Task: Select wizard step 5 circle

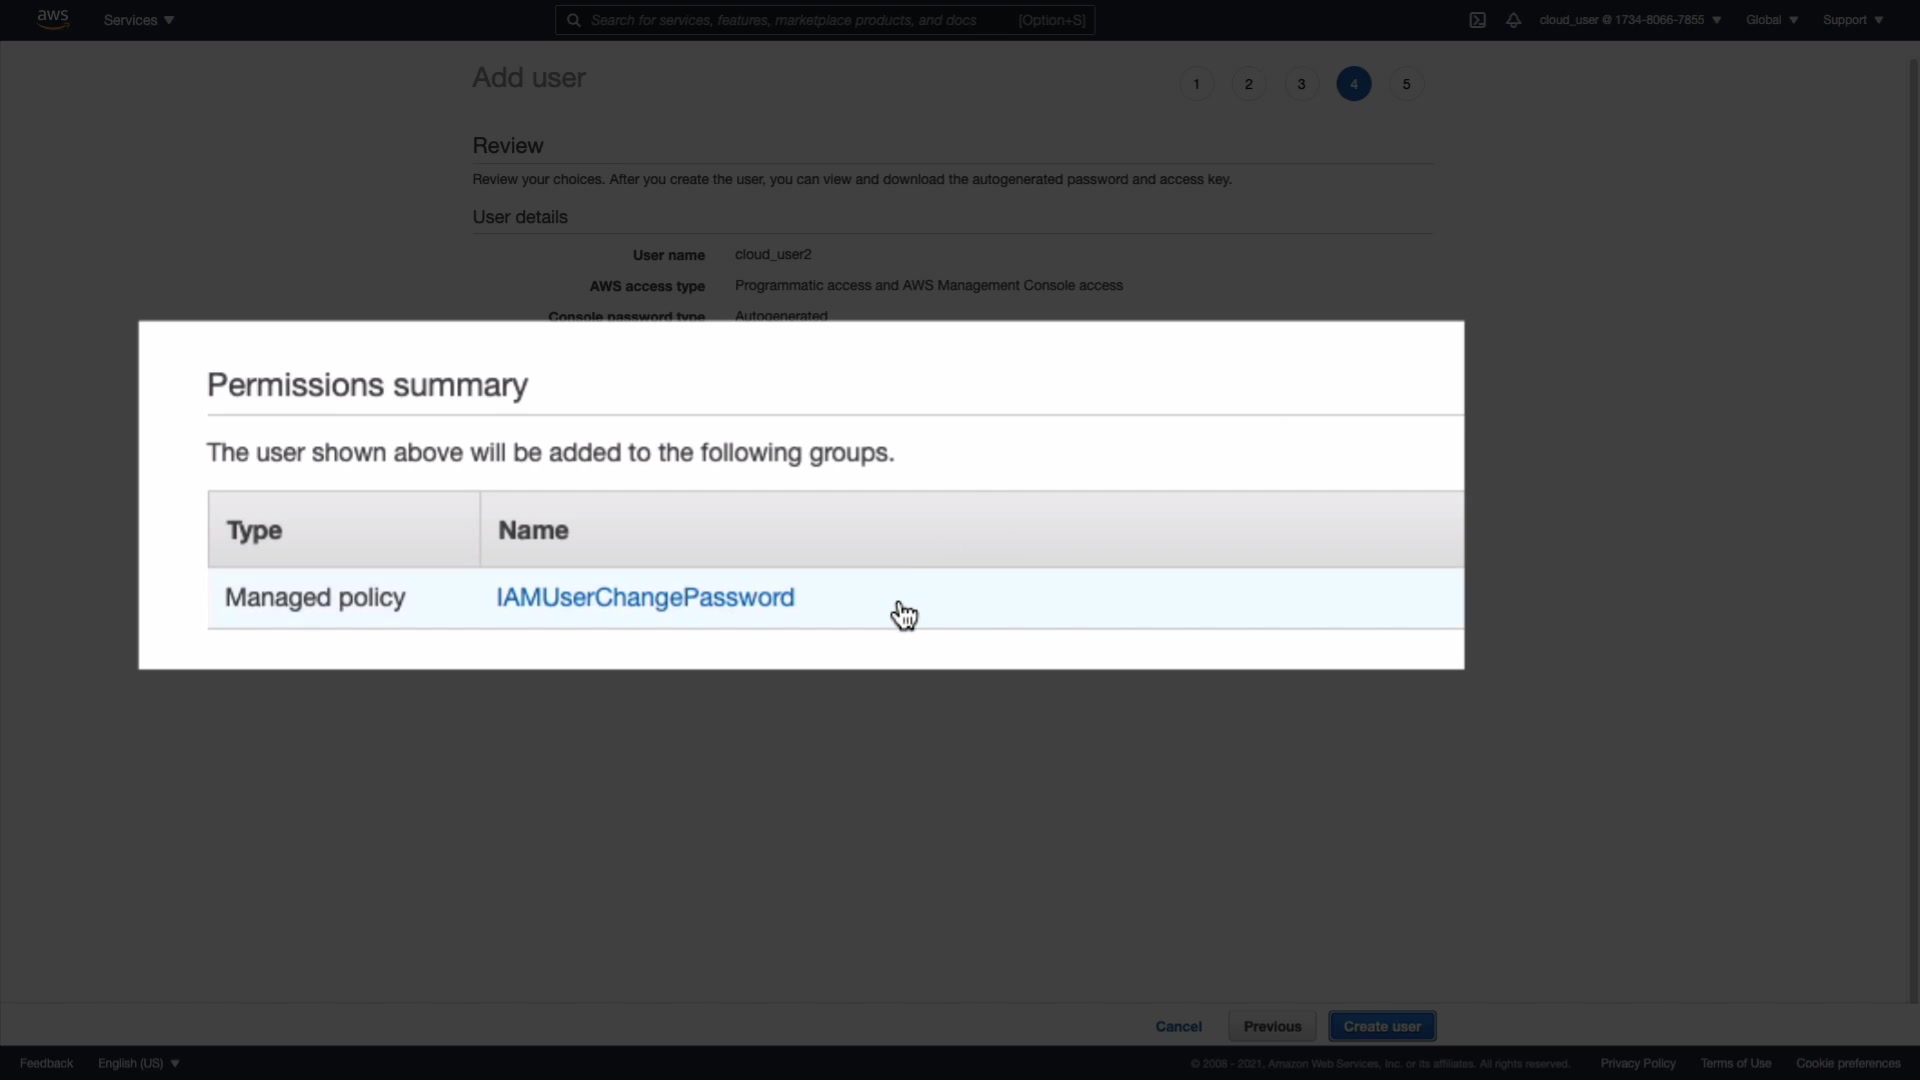Action: (x=1406, y=84)
